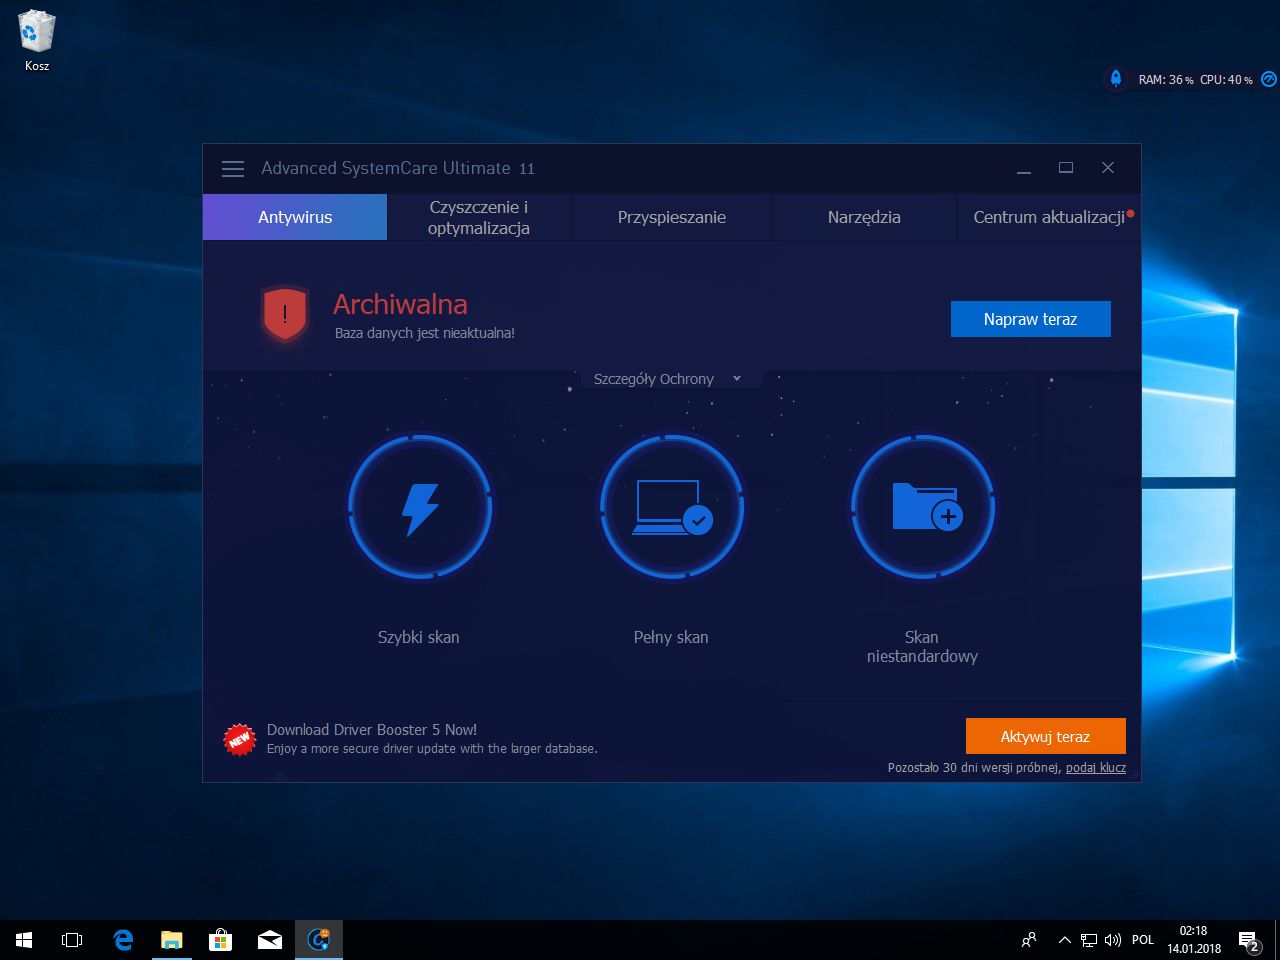Click the POL language indicator in taskbar
Viewport: 1280px width, 960px height.
1143,940
